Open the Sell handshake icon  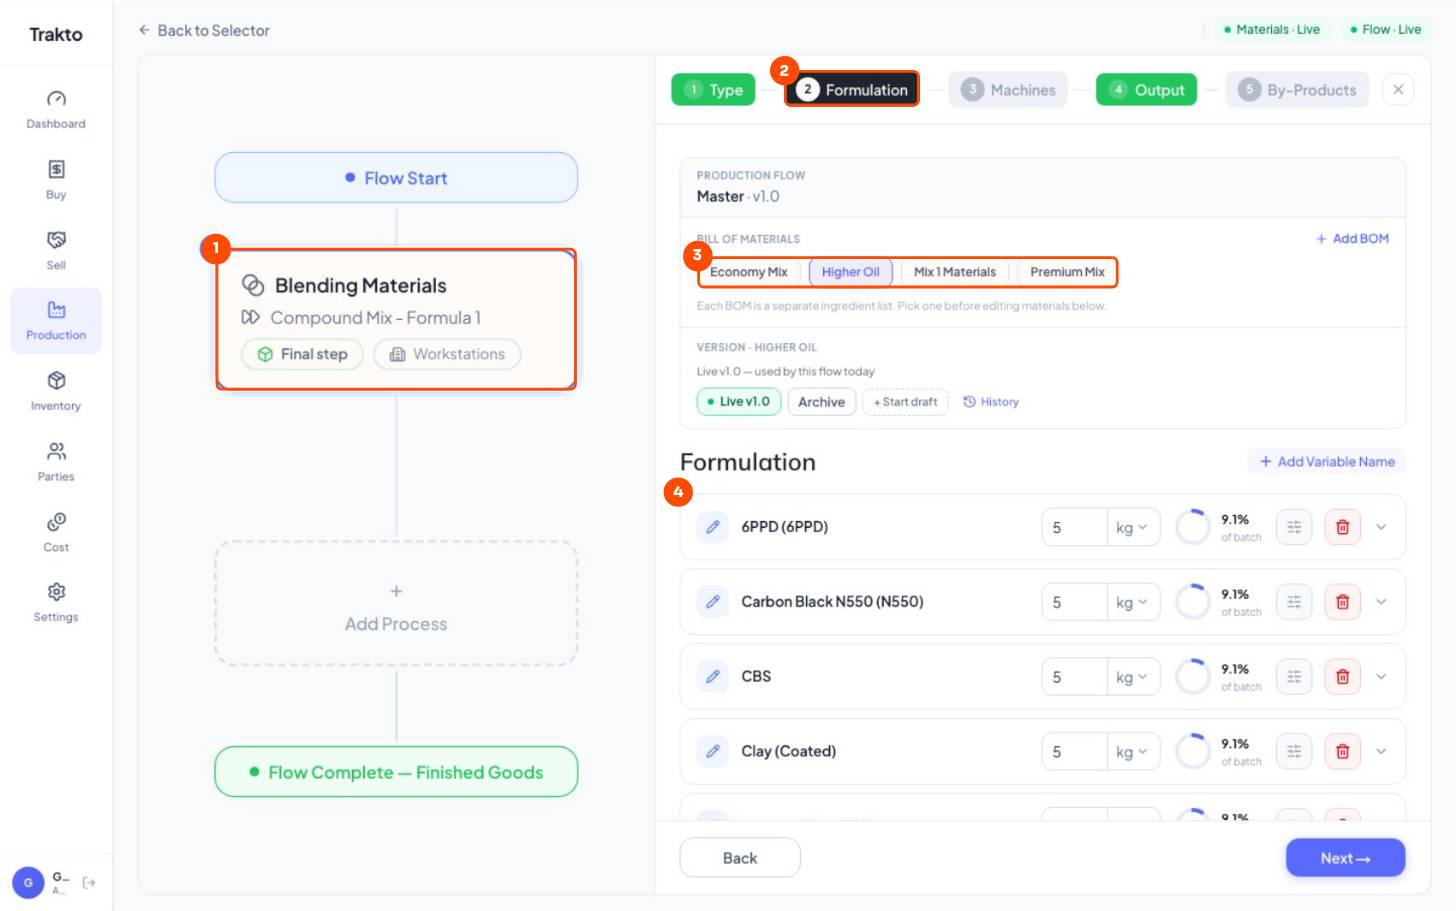point(56,240)
